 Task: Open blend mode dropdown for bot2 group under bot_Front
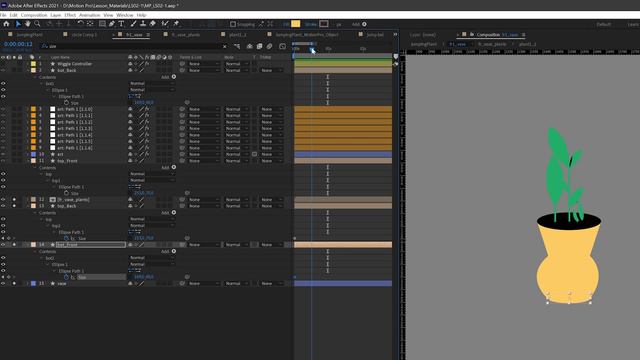coord(151,258)
